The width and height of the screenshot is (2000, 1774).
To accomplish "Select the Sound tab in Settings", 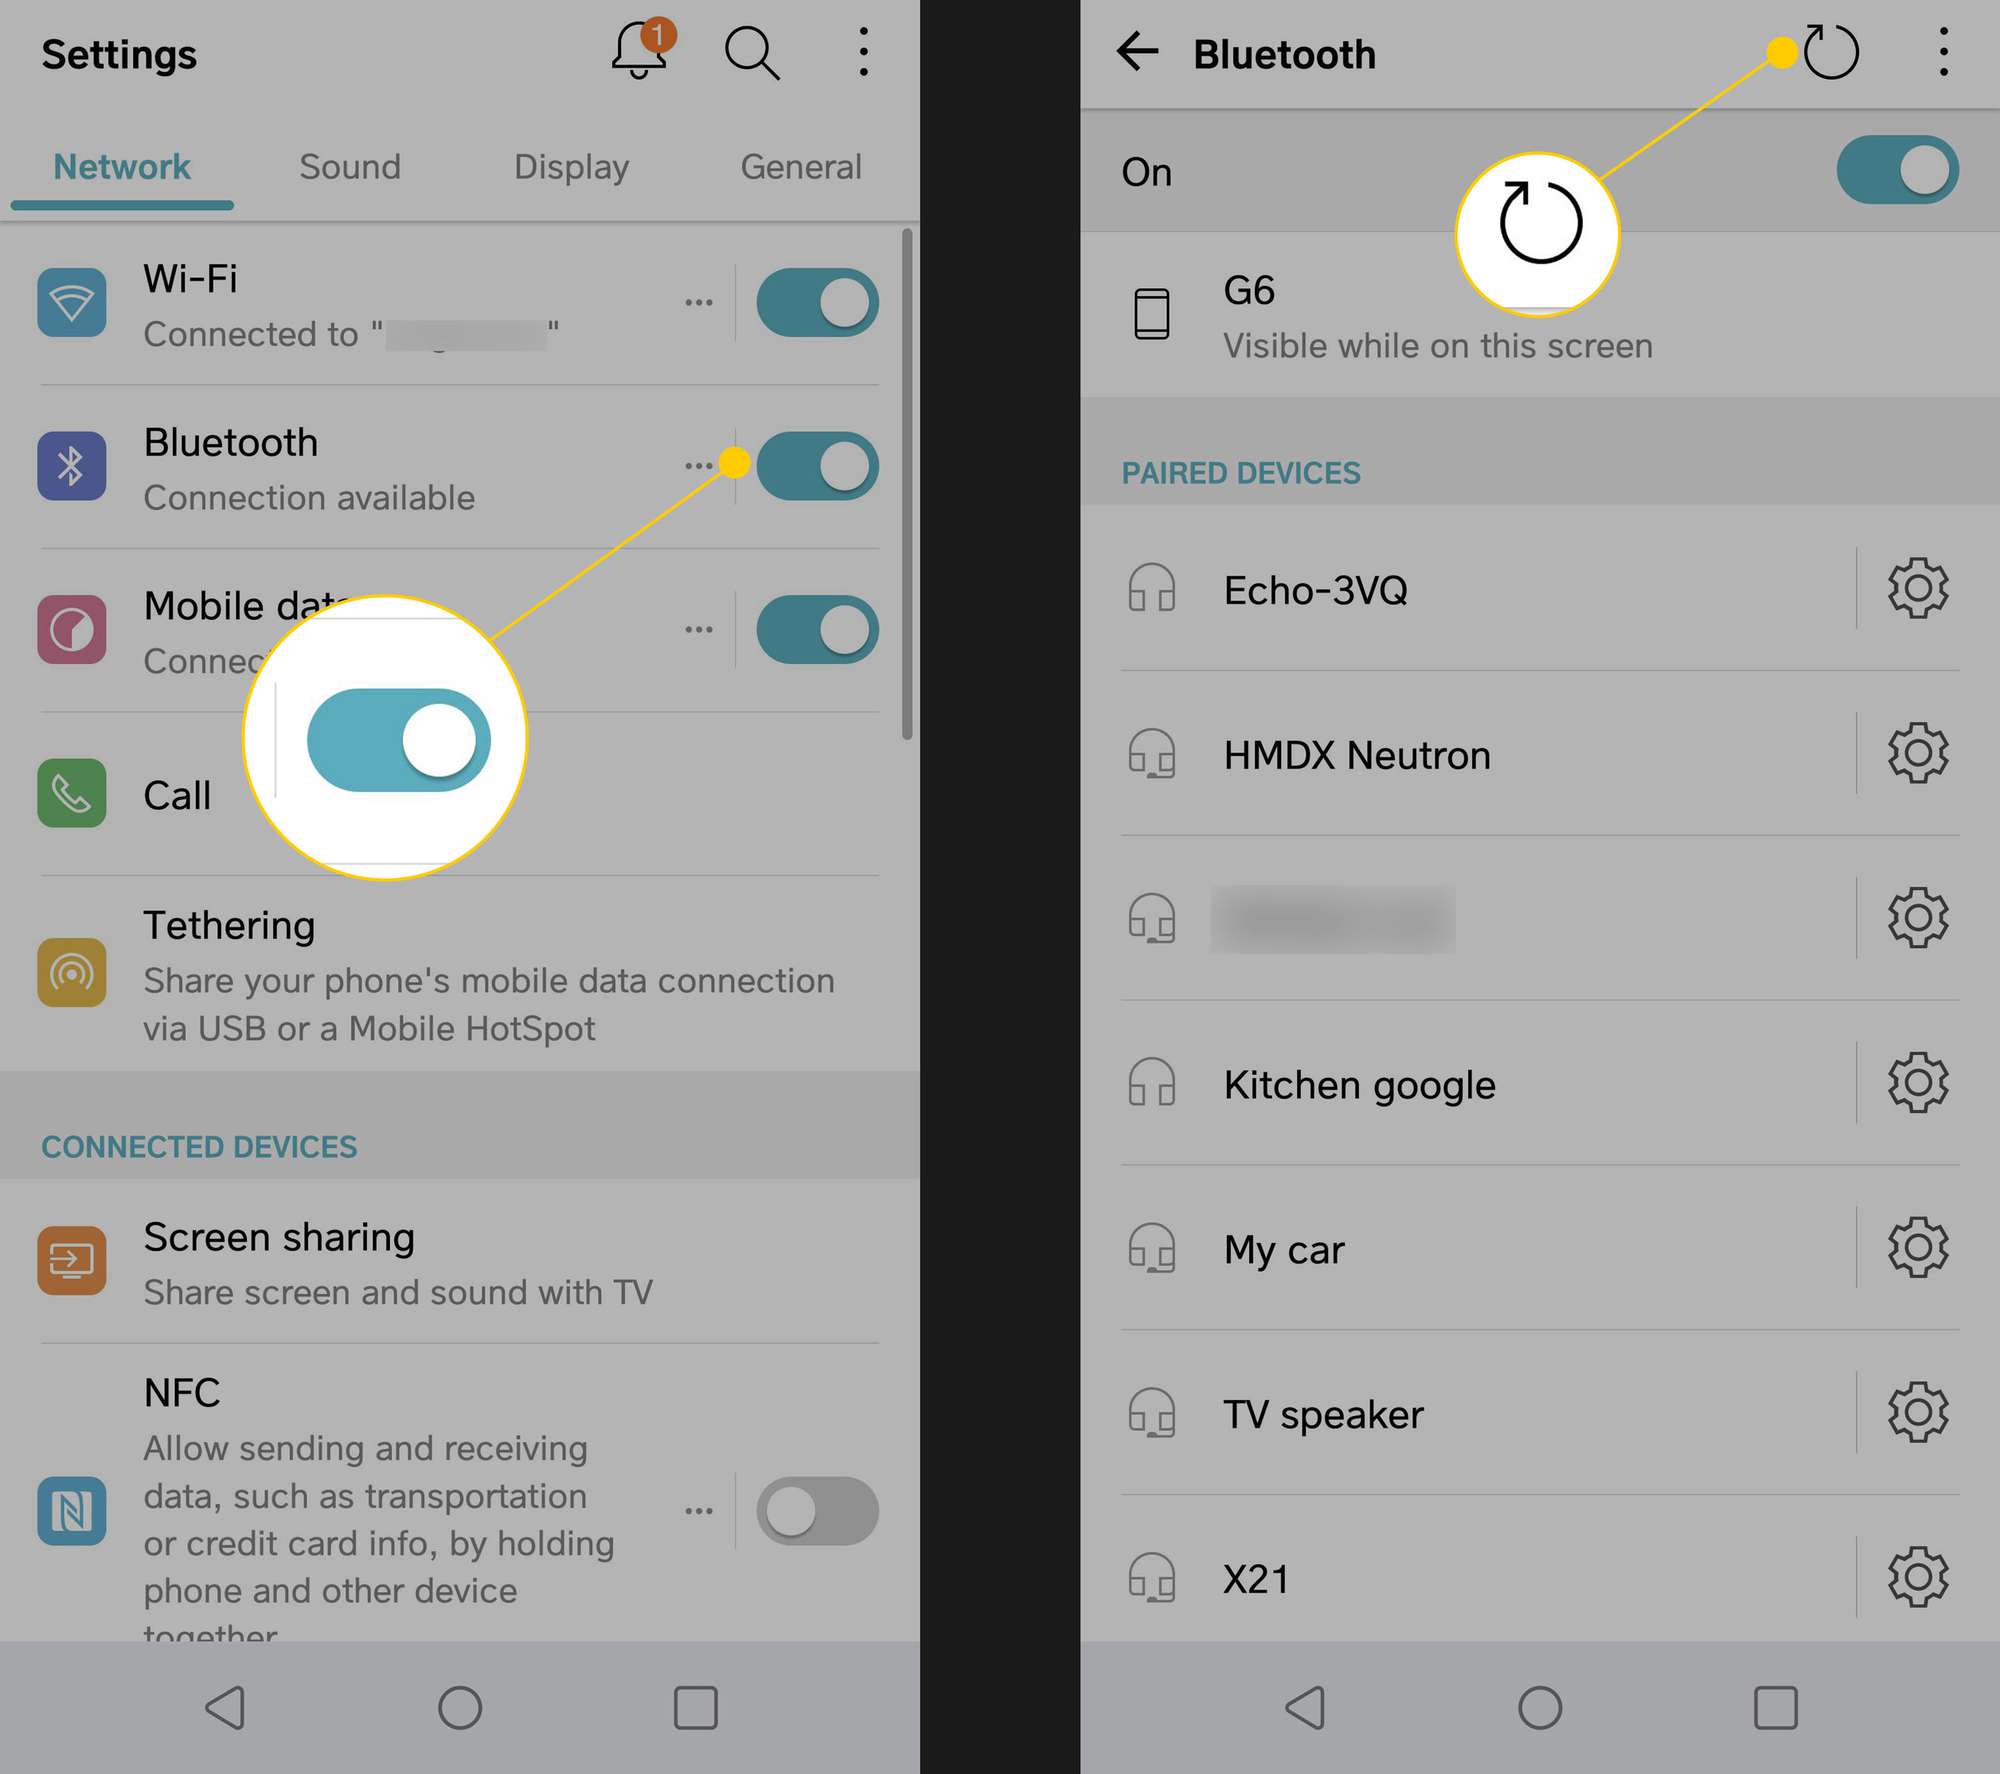I will 348,166.
